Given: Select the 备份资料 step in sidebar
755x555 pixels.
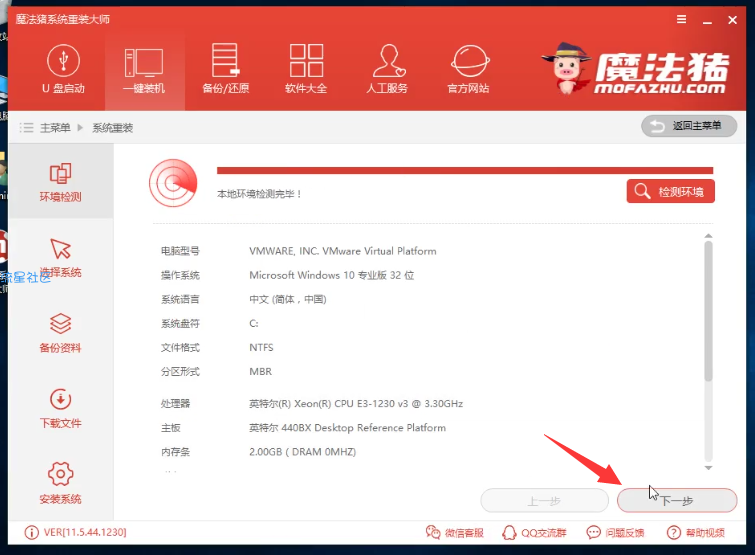Looking at the screenshot, I should pos(61,333).
